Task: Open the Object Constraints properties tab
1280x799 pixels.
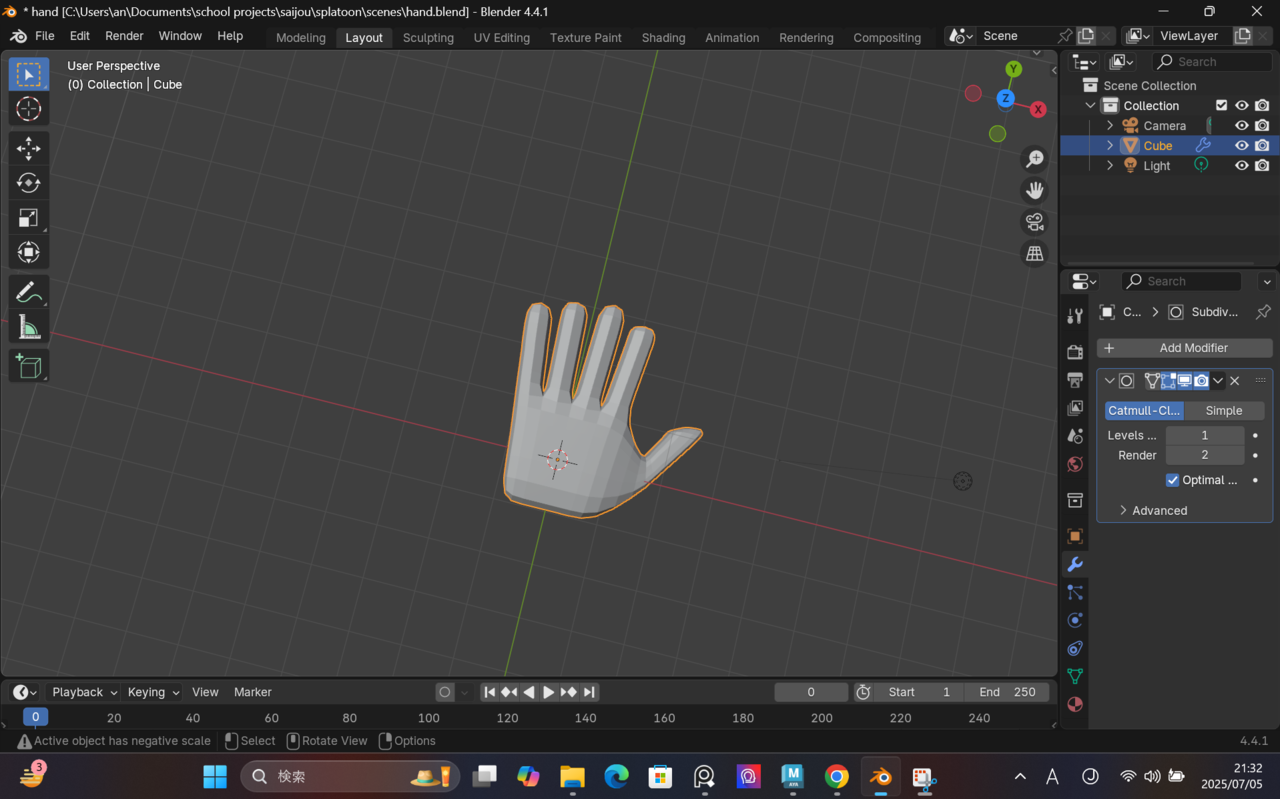Action: (x=1075, y=648)
